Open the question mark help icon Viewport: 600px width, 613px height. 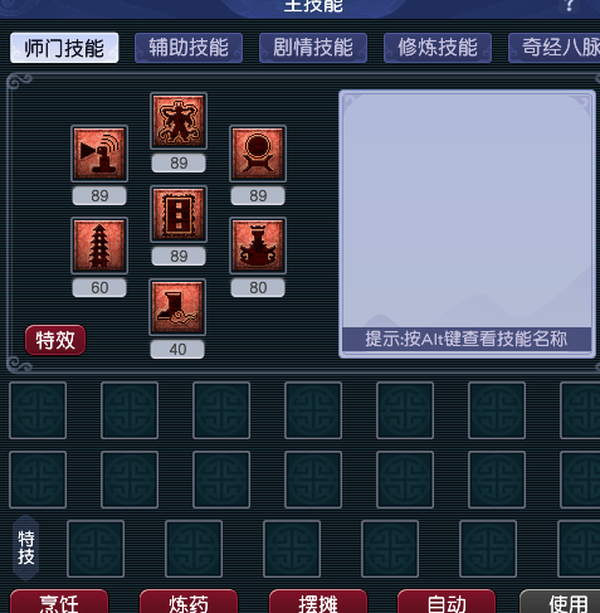tap(569, 5)
